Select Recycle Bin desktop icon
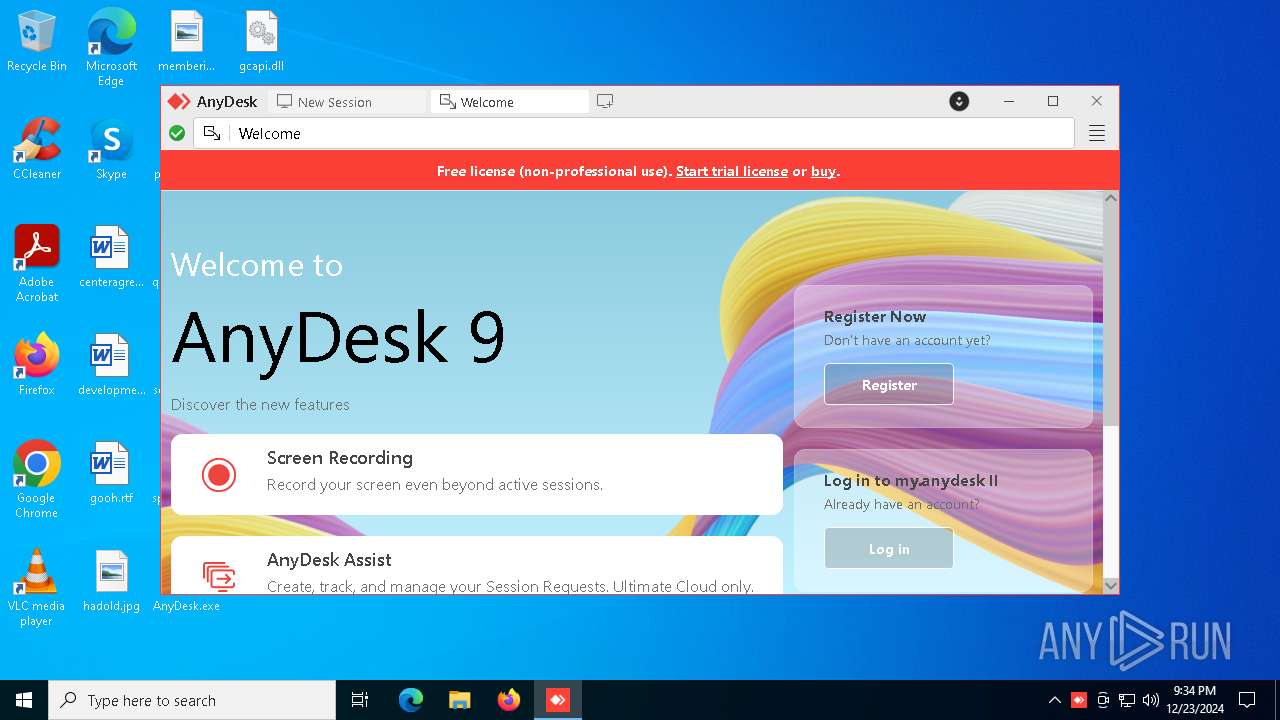 pos(37,42)
